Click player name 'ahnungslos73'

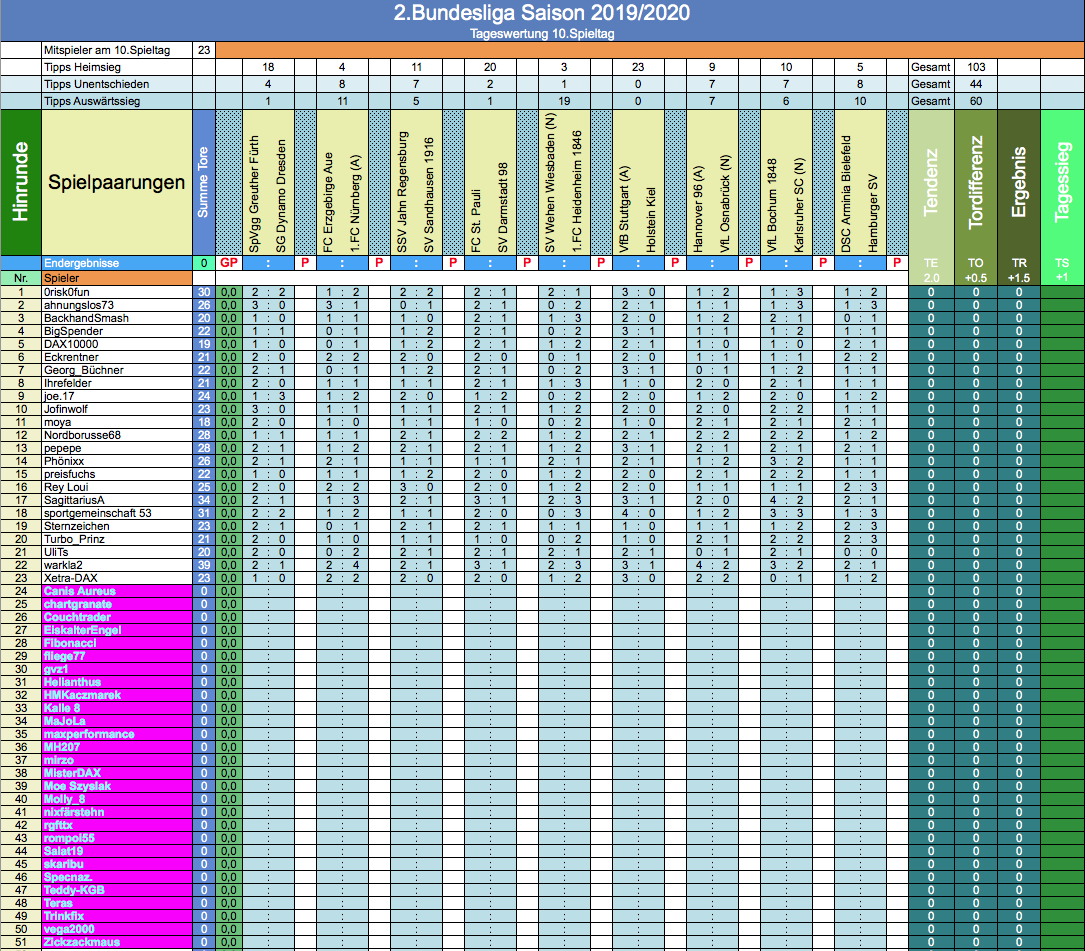coord(78,305)
